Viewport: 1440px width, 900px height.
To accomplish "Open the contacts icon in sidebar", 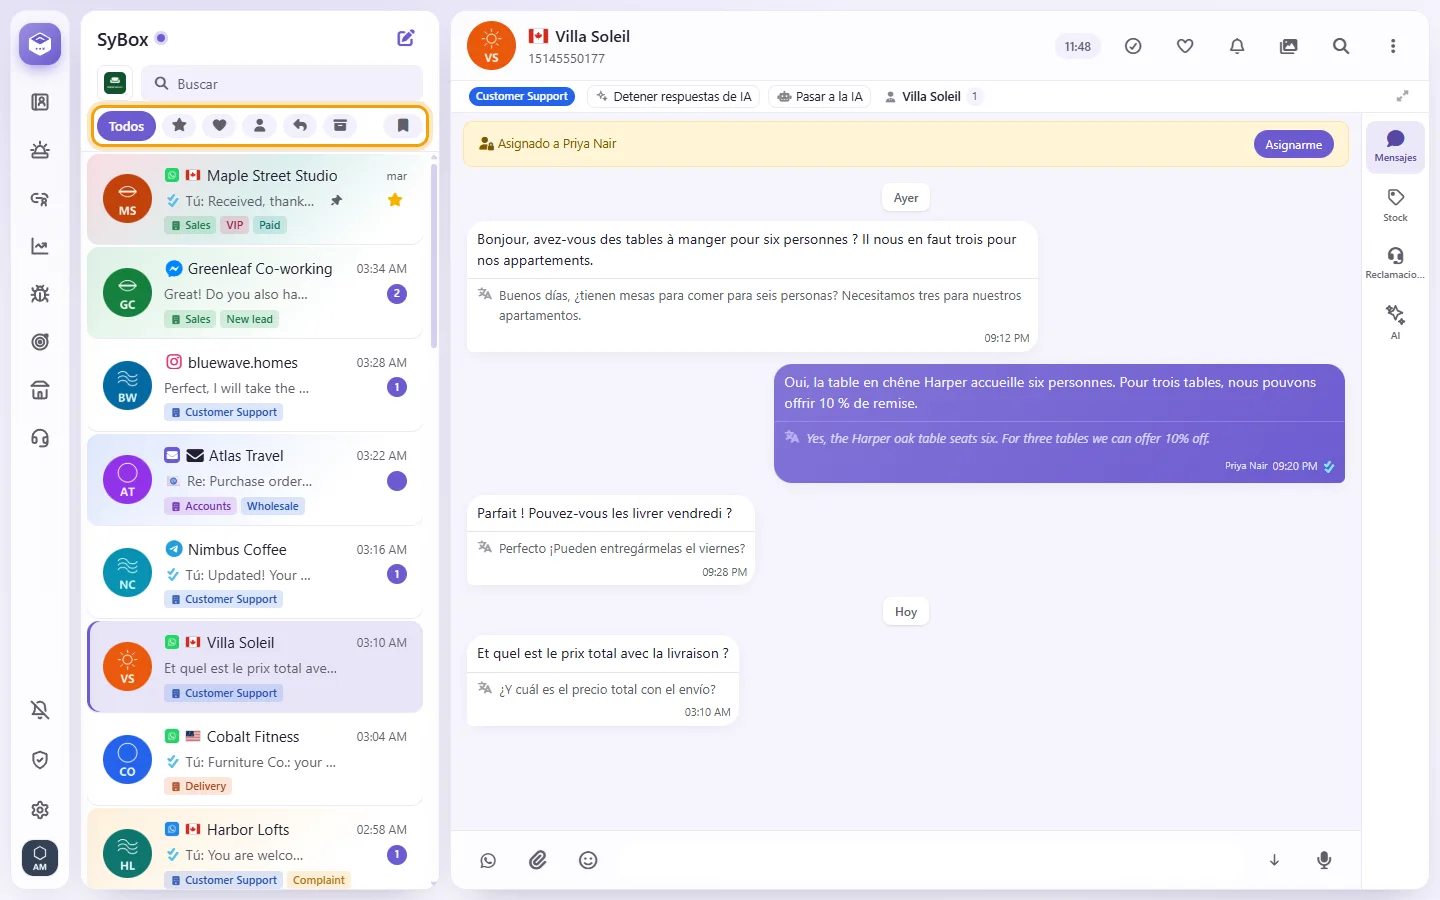I will [40, 102].
